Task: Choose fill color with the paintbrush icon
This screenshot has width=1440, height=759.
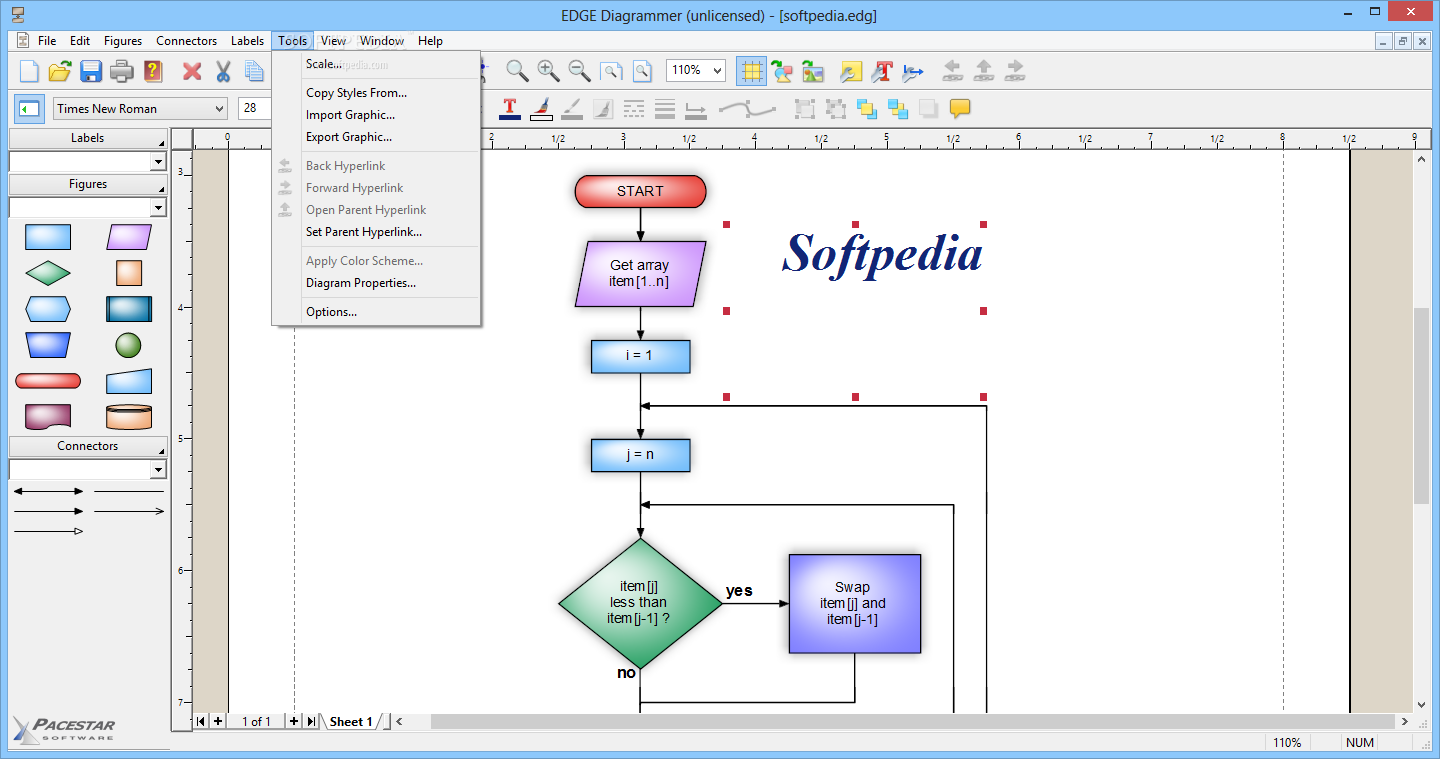Action: tap(541, 108)
